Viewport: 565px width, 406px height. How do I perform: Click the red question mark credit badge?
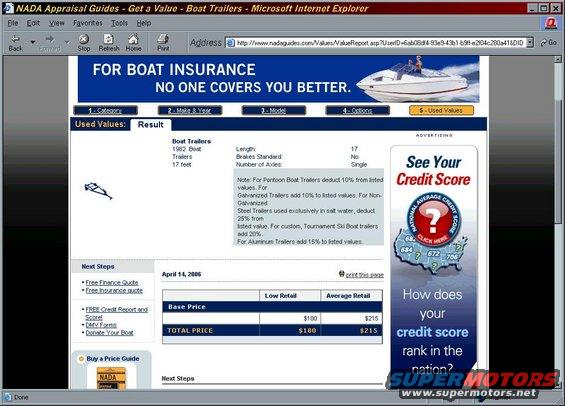point(433,219)
